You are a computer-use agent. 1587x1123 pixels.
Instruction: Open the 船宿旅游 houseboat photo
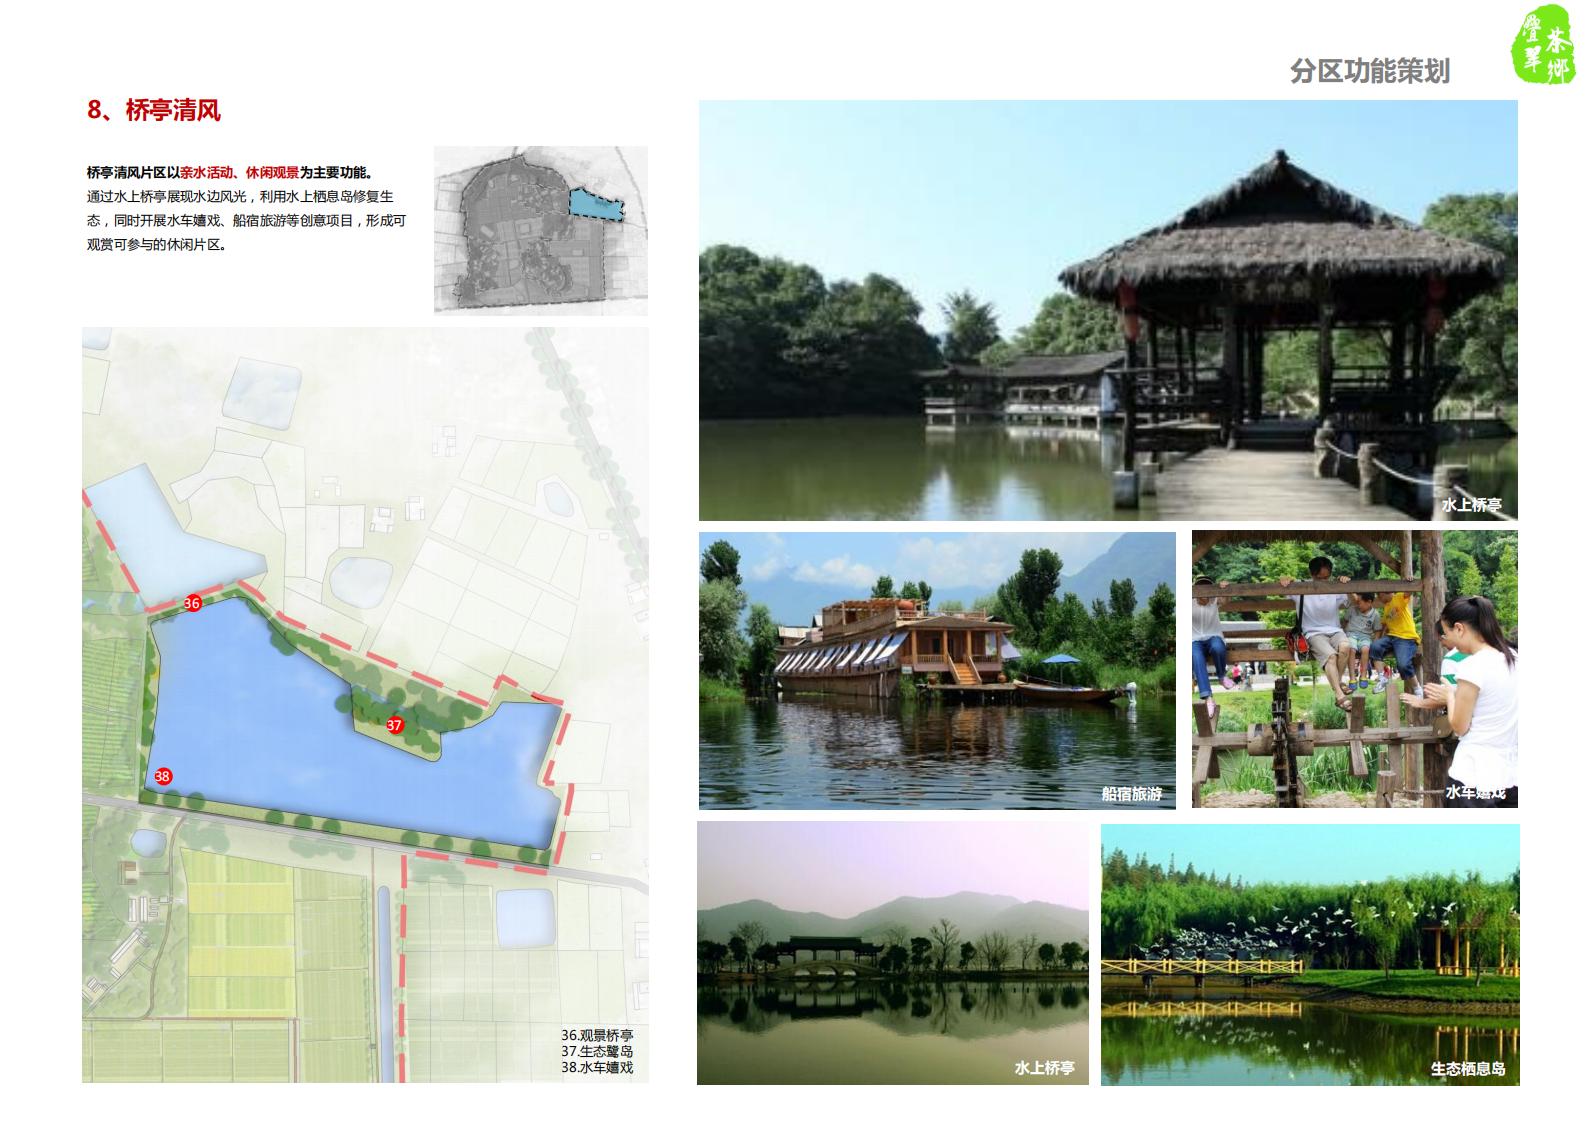(937, 670)
